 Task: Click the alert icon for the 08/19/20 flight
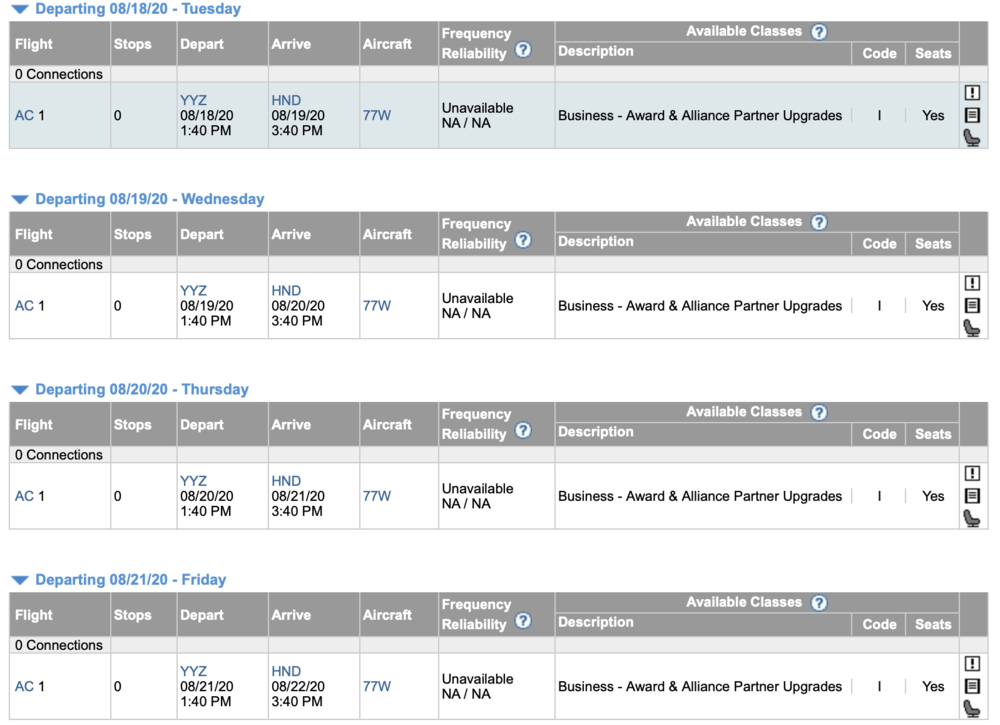(x=972, y=283)
